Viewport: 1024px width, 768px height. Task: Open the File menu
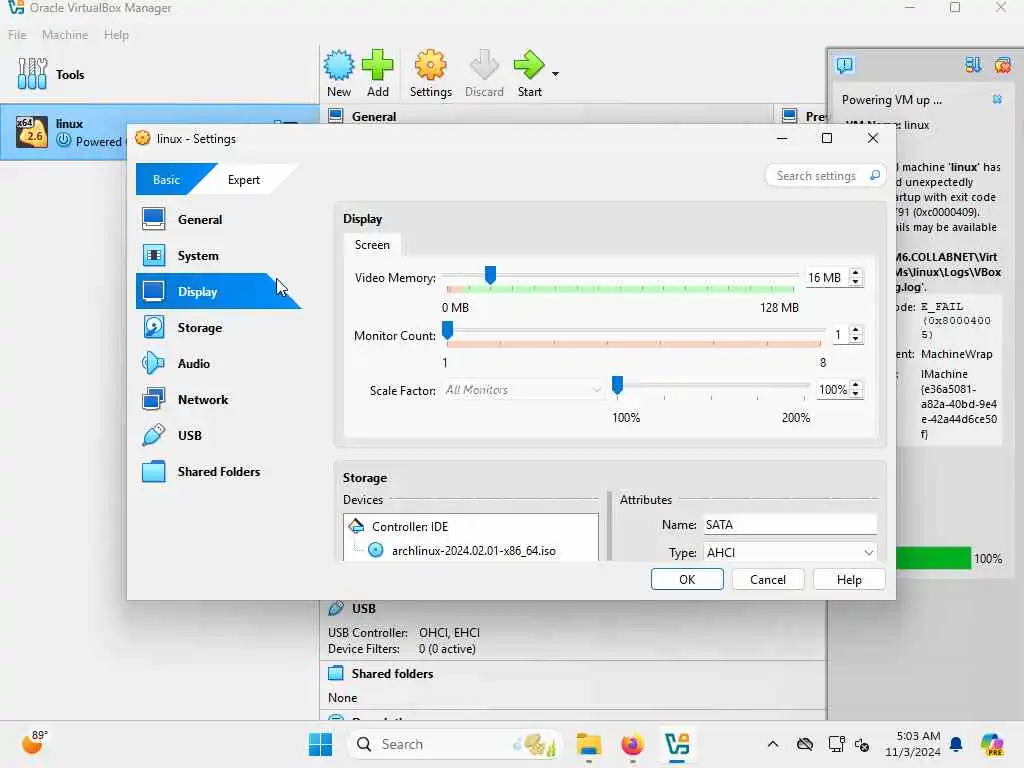point(17,35)
